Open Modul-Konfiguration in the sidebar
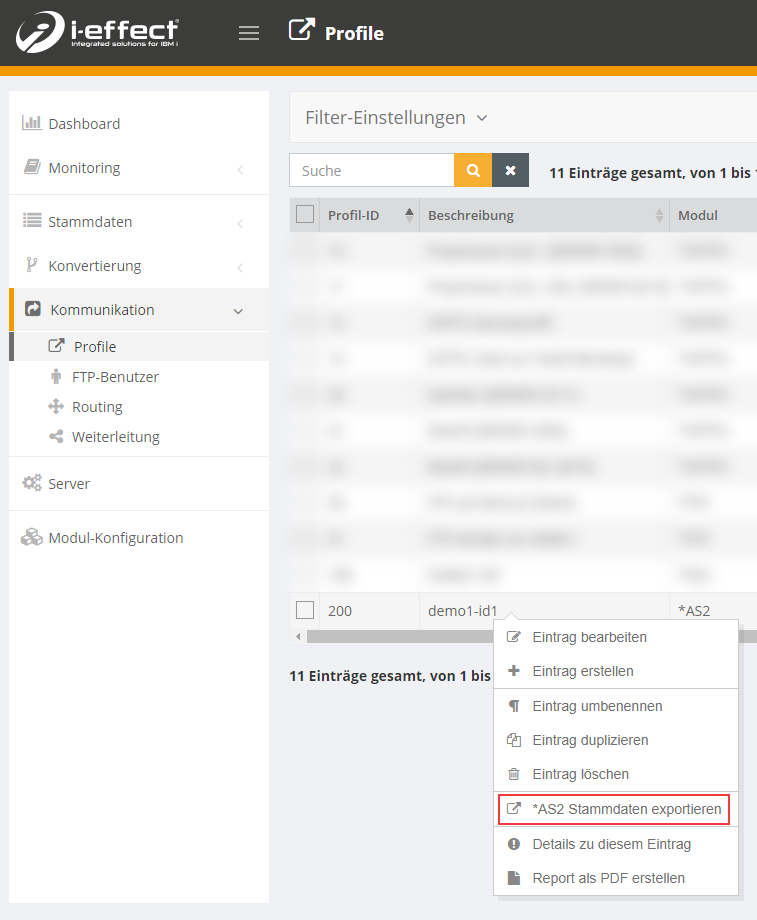The height and width of the screenshot is (920, 757). (115, 538)
